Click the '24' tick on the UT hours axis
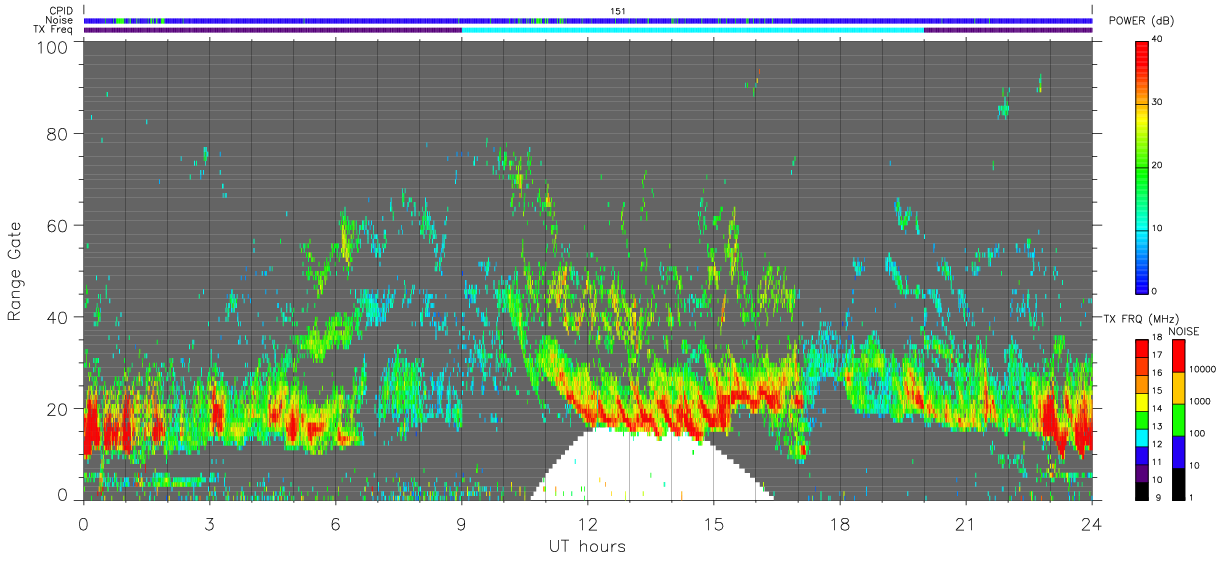This screenshot has height=567, width=1228. 1091,523
